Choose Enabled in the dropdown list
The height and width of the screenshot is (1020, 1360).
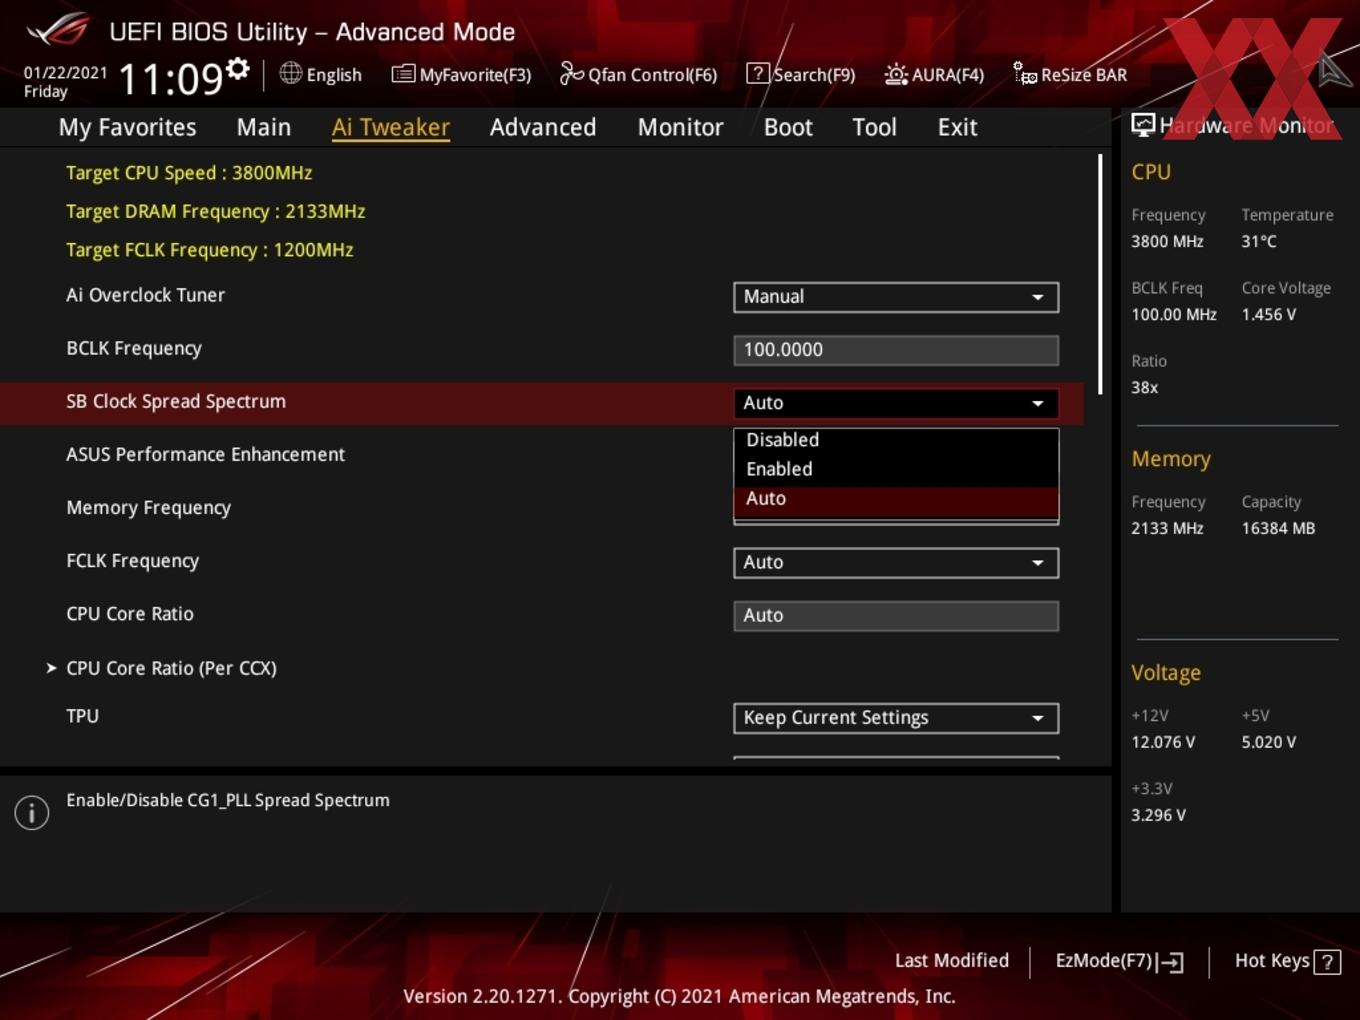pyautogui.click(x=896, y=469)
